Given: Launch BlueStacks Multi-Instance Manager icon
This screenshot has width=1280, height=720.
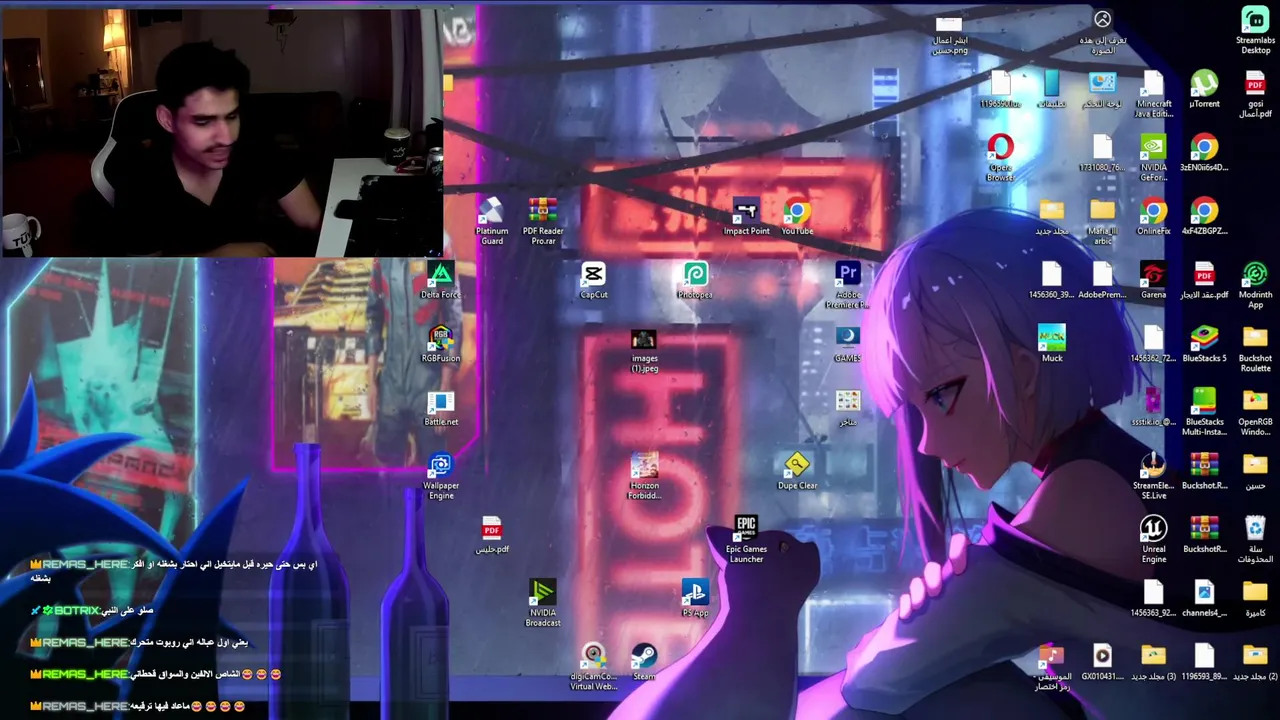Looking at the screenshot, I should coord(1204,412).
